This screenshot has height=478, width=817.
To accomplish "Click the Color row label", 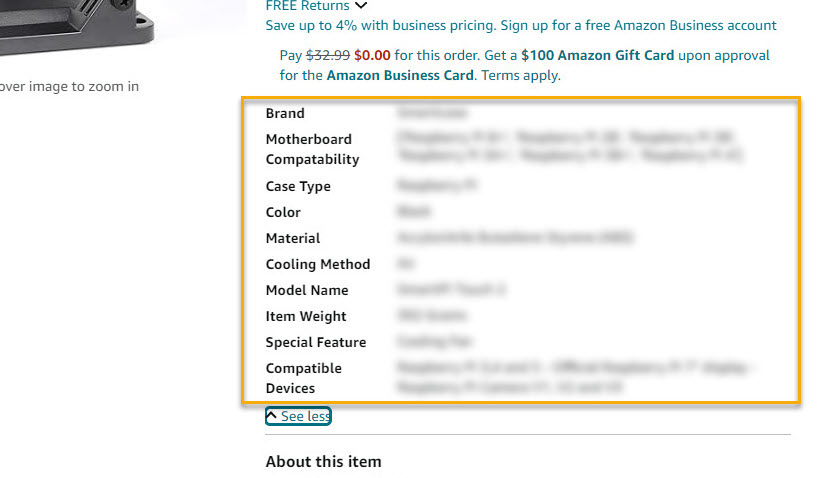I will click(283, 212).
